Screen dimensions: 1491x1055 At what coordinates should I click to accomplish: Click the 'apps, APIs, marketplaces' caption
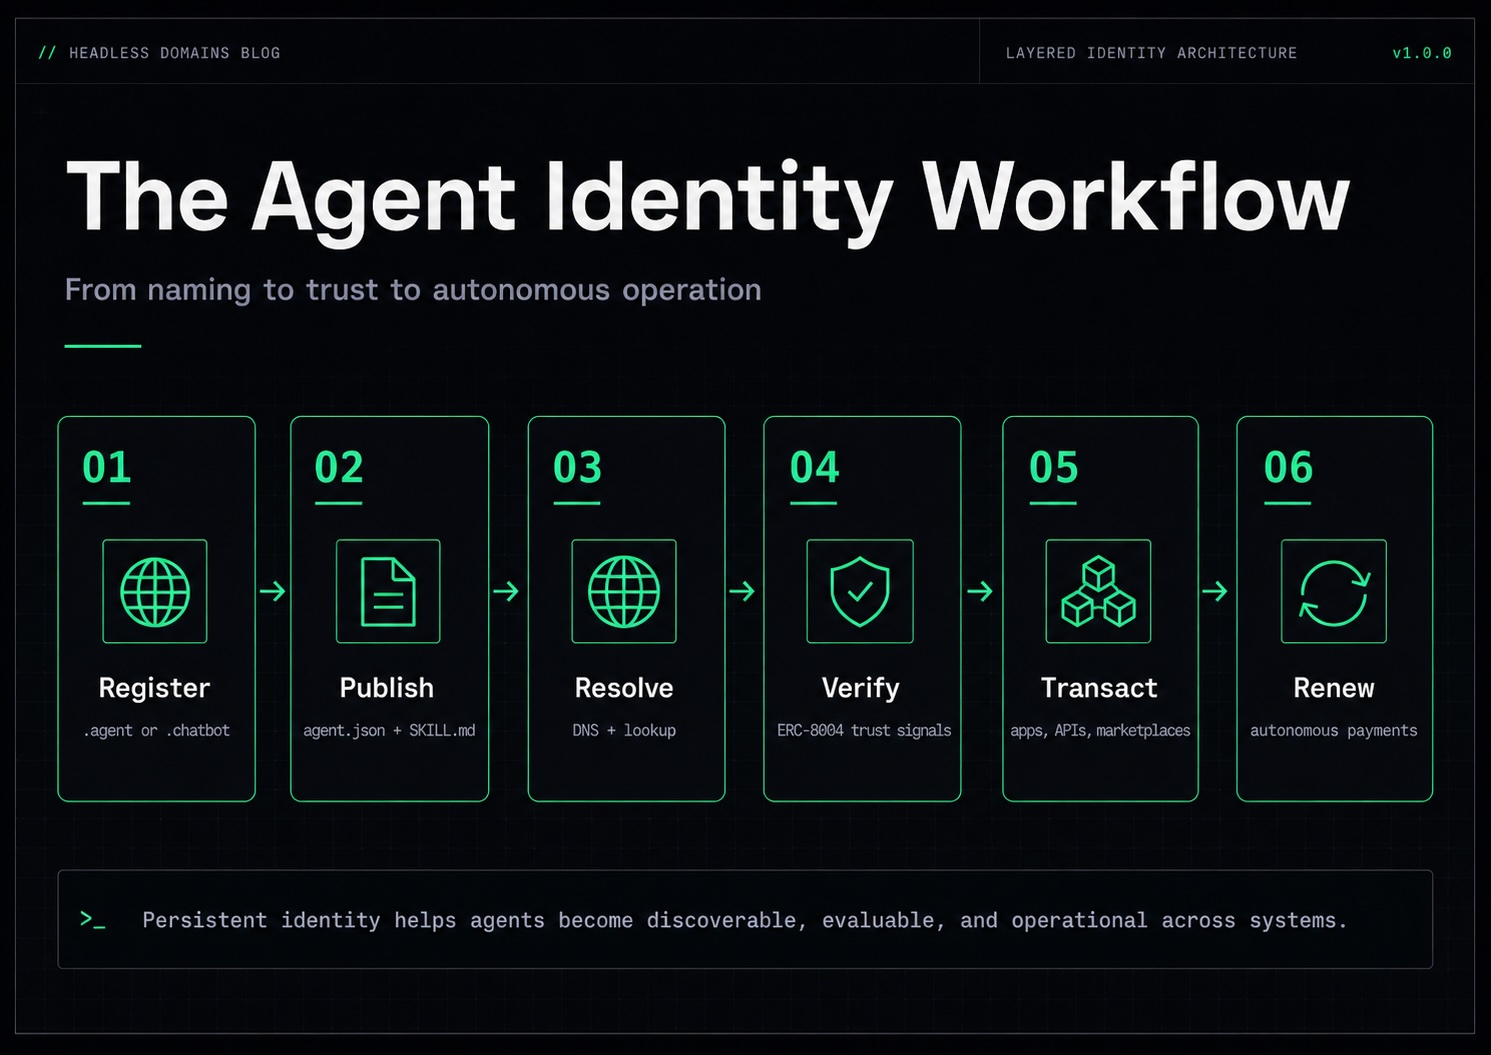[1100, 731]
